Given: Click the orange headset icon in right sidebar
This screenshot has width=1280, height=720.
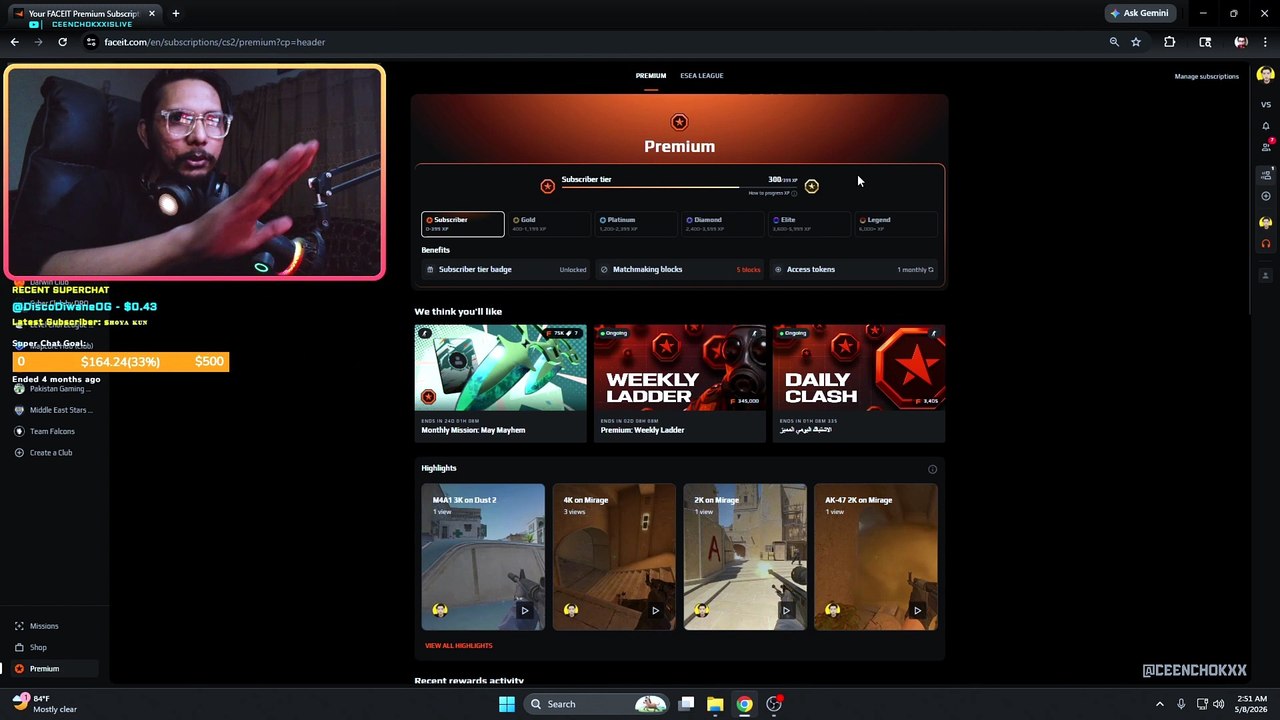Looking at the screenshot, I should (1265, 243).
